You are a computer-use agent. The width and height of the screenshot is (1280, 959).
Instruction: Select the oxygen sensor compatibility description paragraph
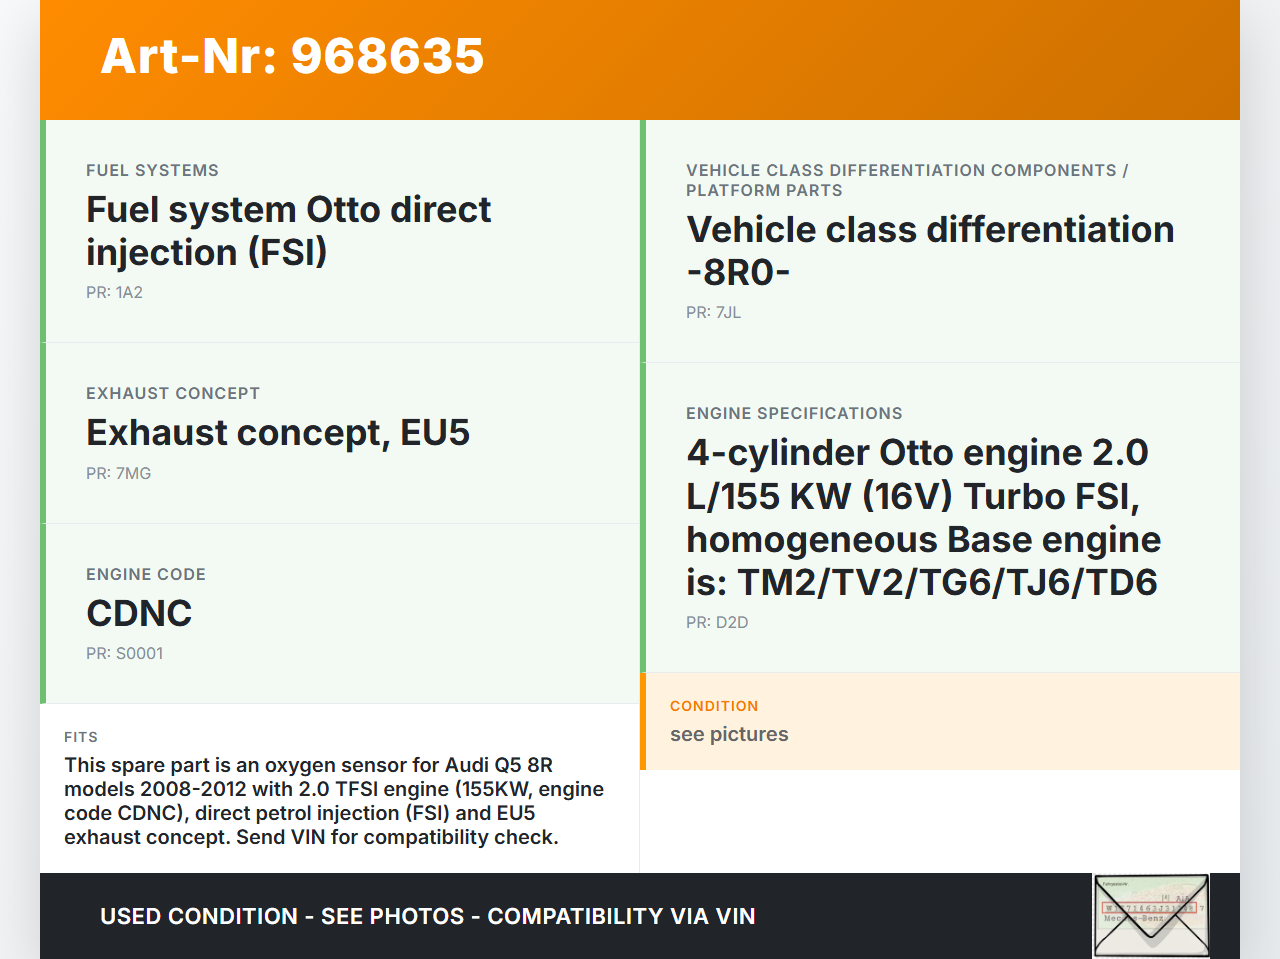click(x=334, y=801)
